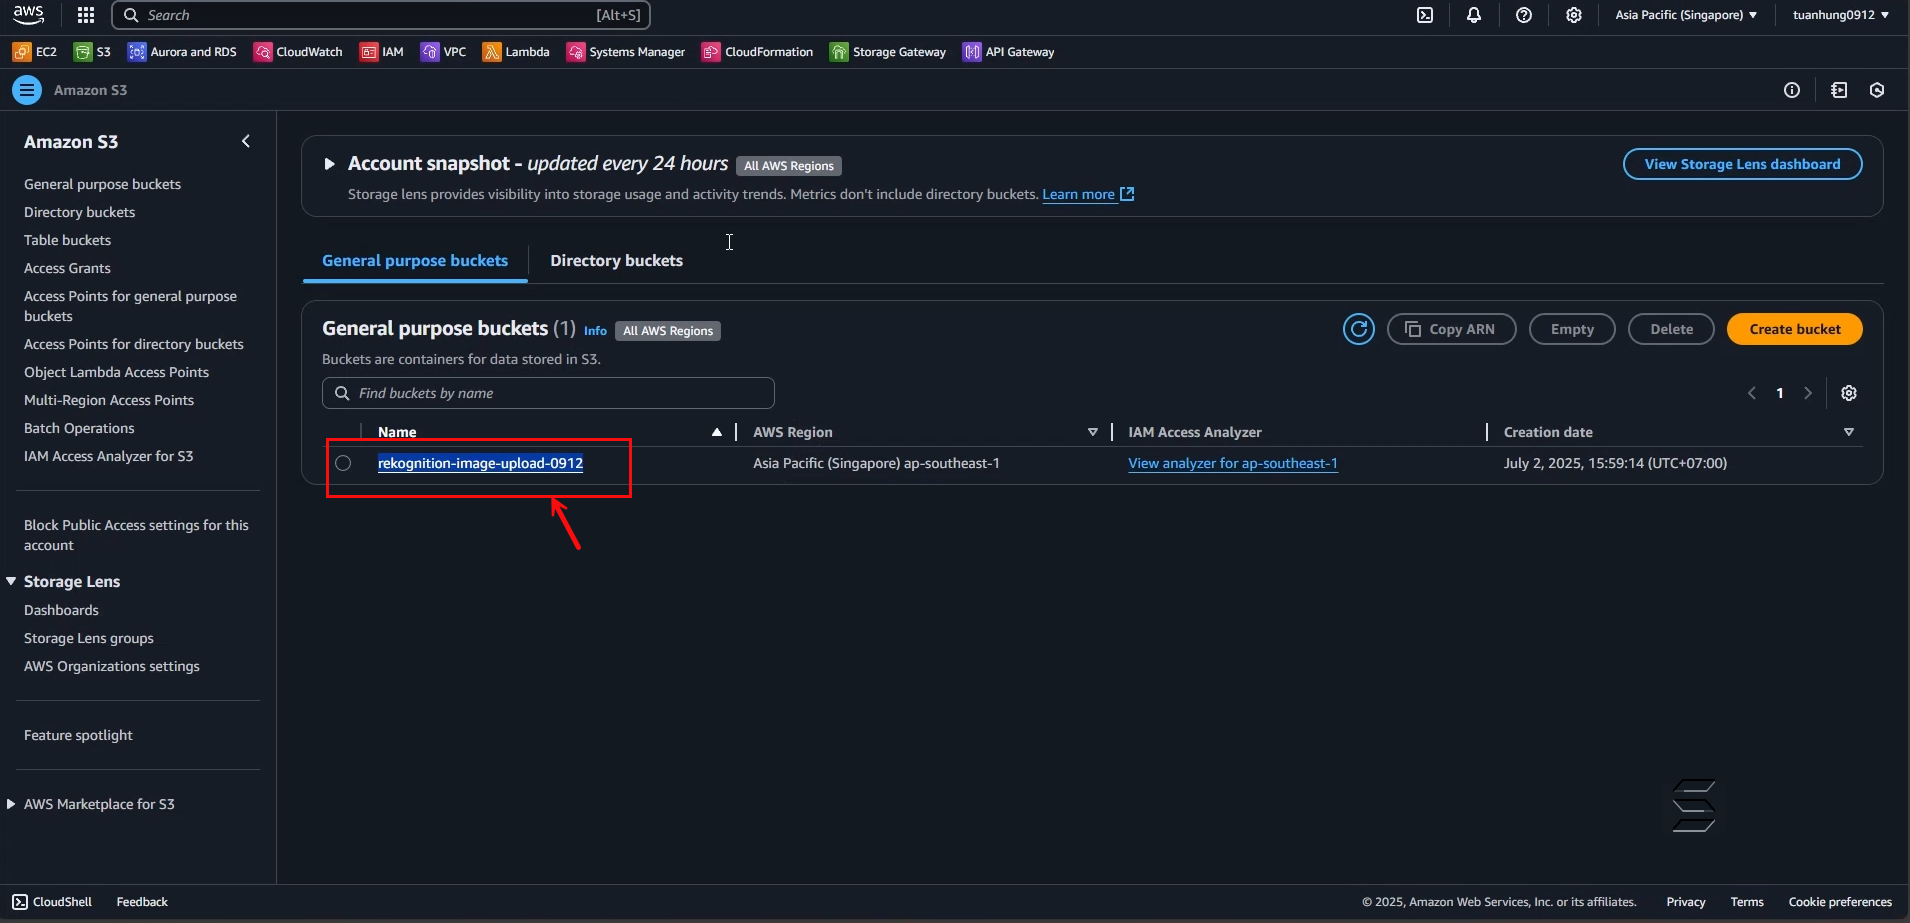The width and height of the screenshot is (1910, 923).
Task: Open the Learn more link
Action: tap(1088, 194)
